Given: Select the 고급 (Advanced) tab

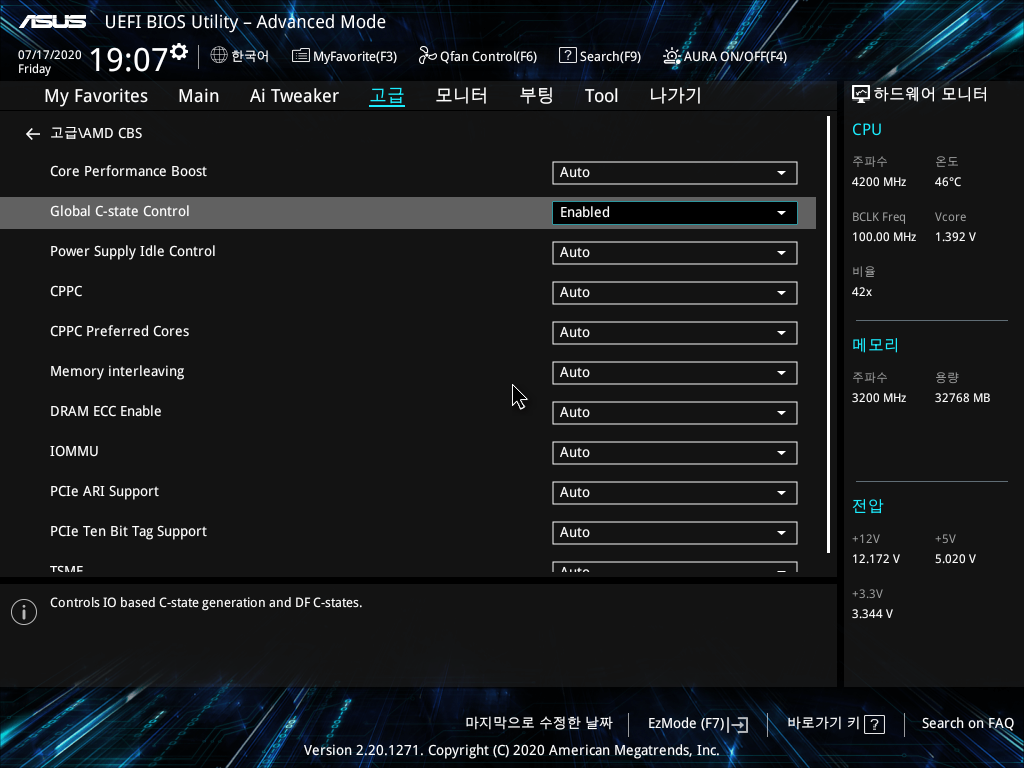Looking at the screenshot, I should tap(387, 96).
